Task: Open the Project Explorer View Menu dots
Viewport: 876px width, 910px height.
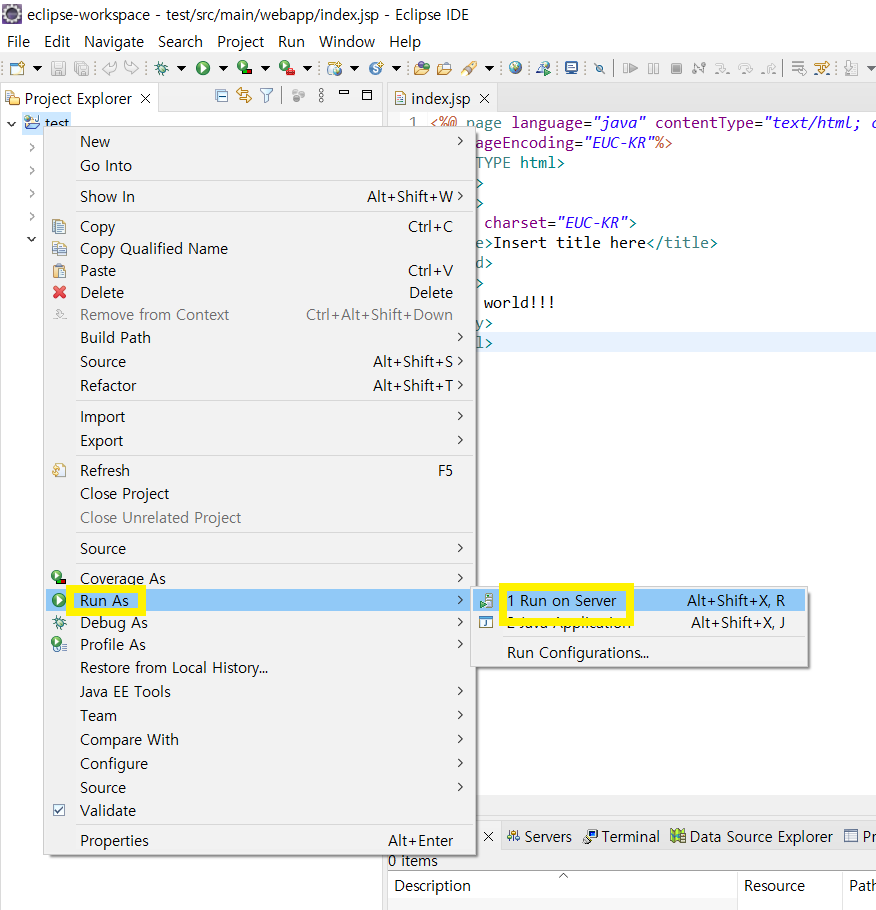Action: [321, 96]
